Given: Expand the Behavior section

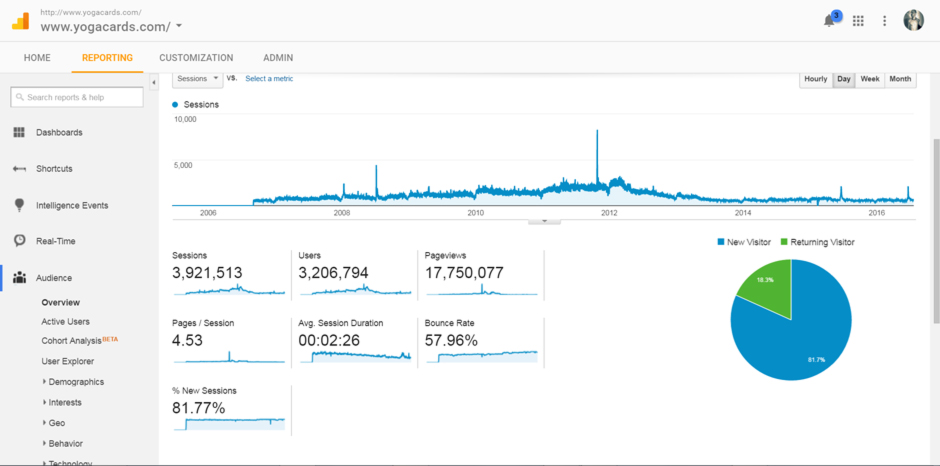Looking at the screenshot, I should [x=44, y=444].
